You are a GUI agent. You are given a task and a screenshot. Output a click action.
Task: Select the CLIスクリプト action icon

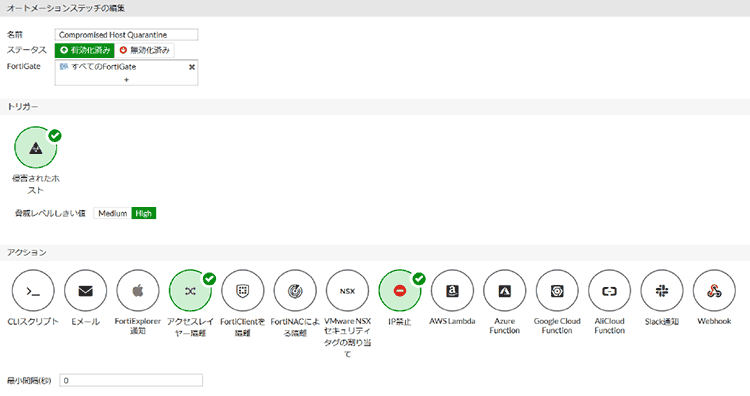point(33,291)
